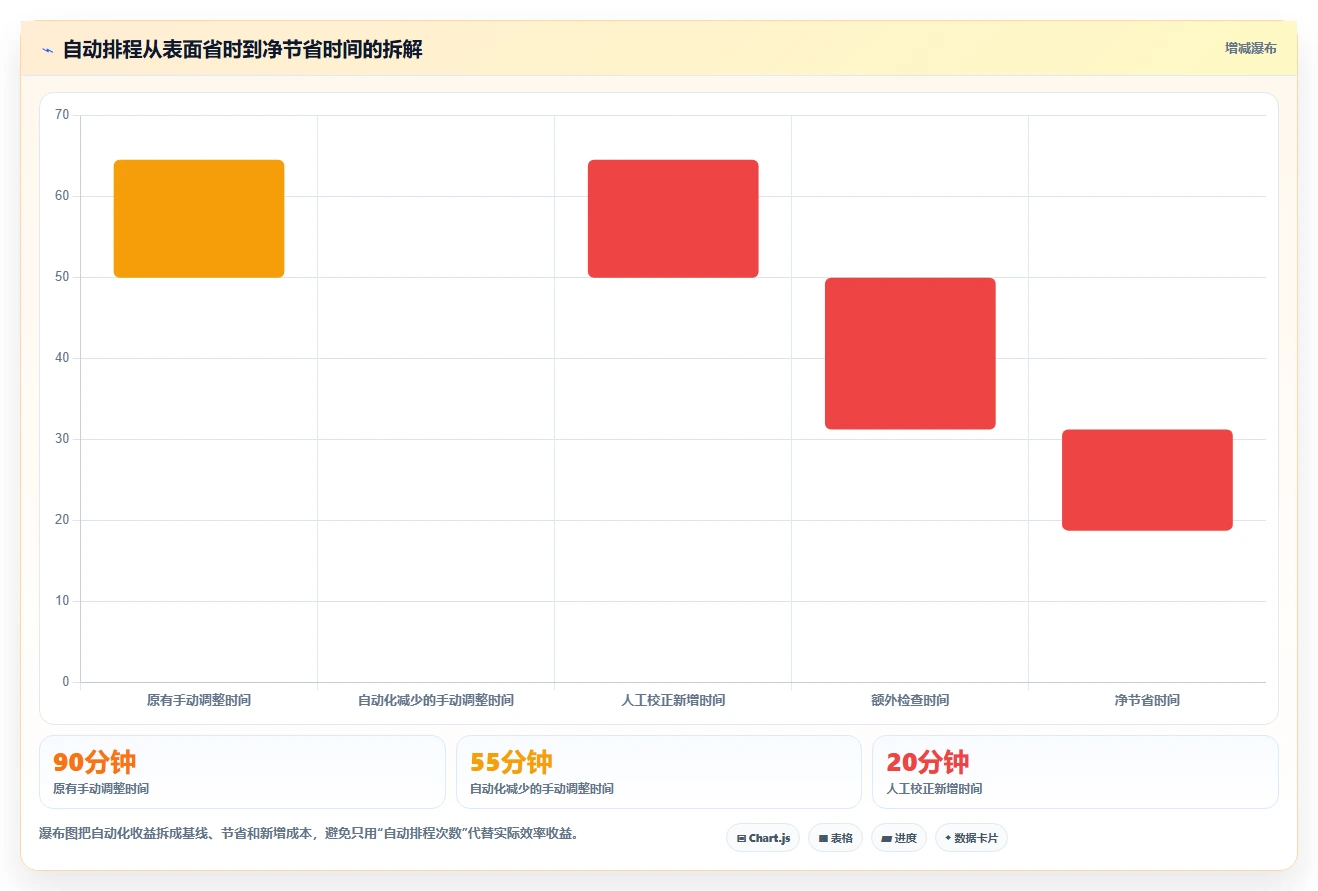Viewport: 1318px width, 891px height.
Task: Click the red 净节省时间 bar
Action: (x=1147, y=480)
